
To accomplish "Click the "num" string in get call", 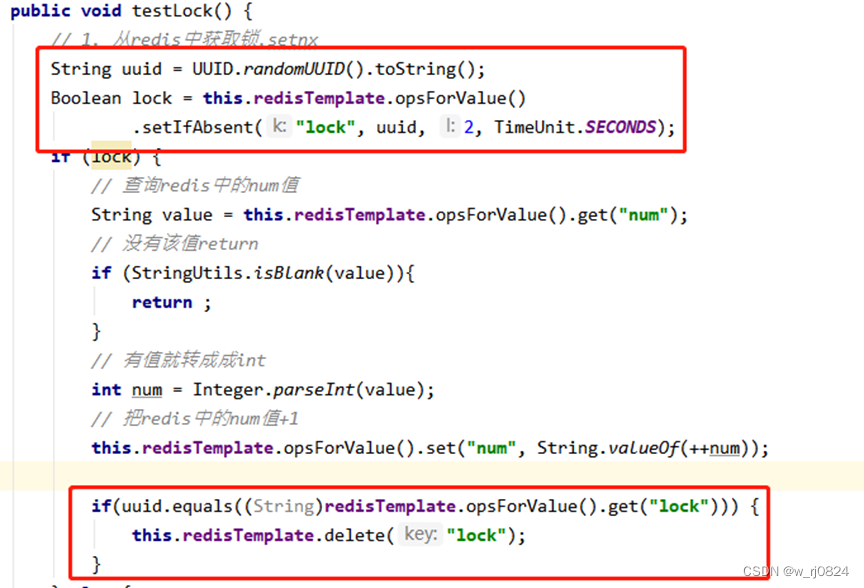I will pyautogui.click(x=643, y=214).
